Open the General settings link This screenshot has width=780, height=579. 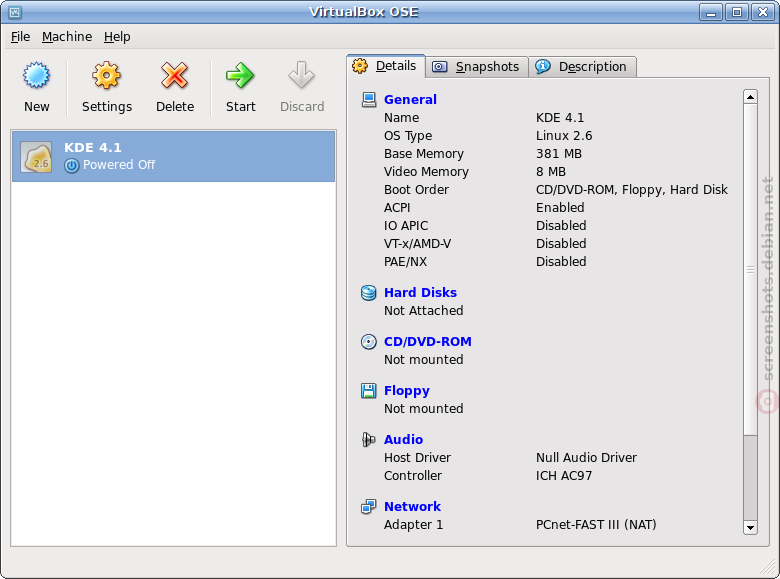click(410, 99)
